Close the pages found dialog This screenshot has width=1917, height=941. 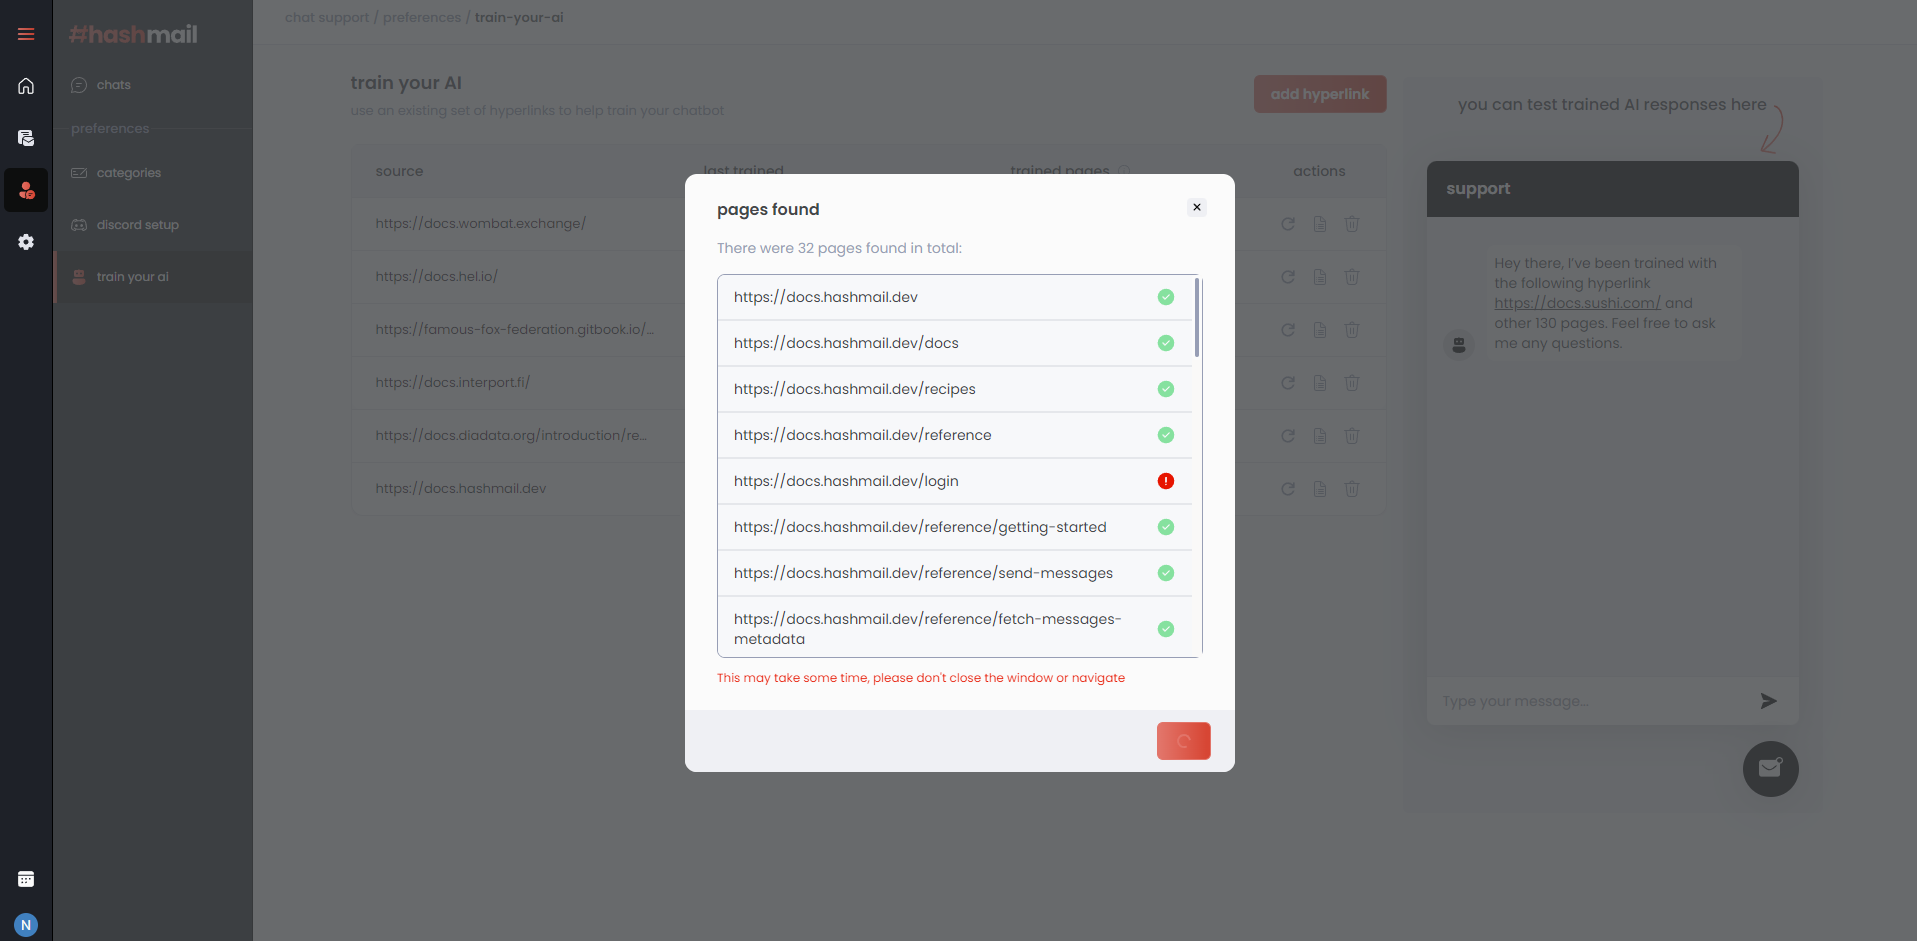tap(1197, 207)
